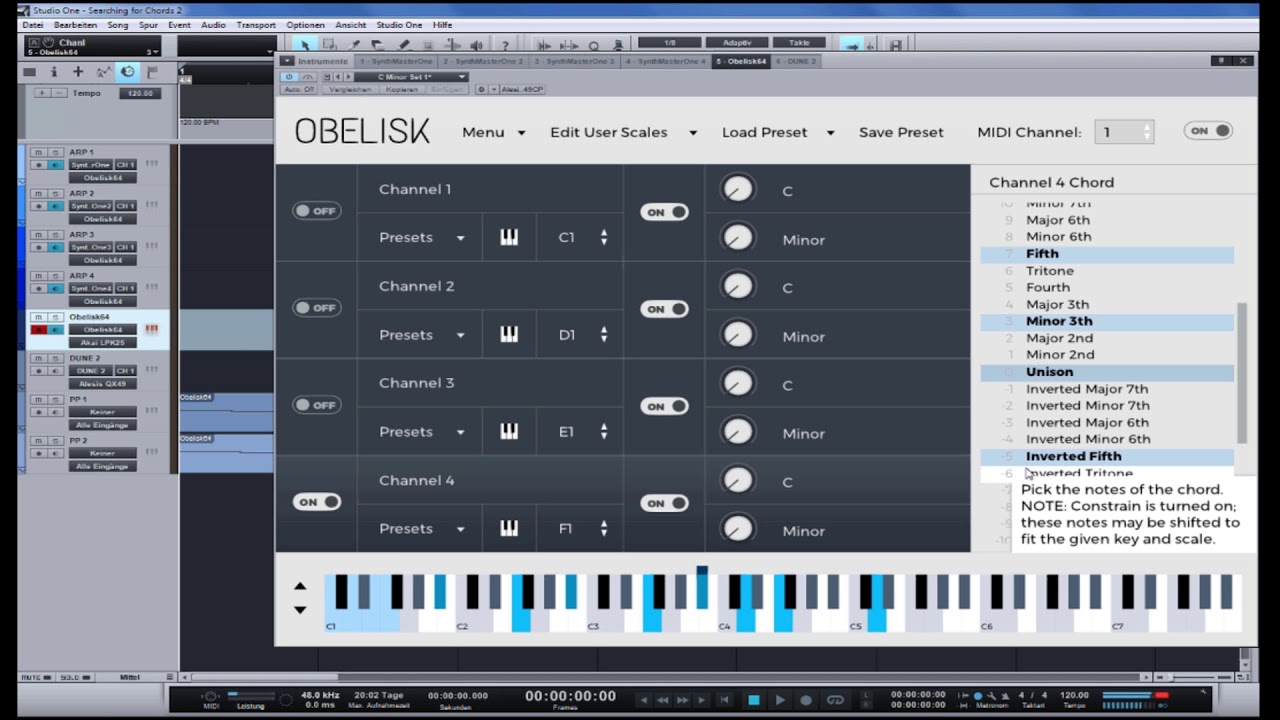Open Edit User Scales dropdown
The height and width of the screenshot is (720, 1280).
click(x=624, y=132)
